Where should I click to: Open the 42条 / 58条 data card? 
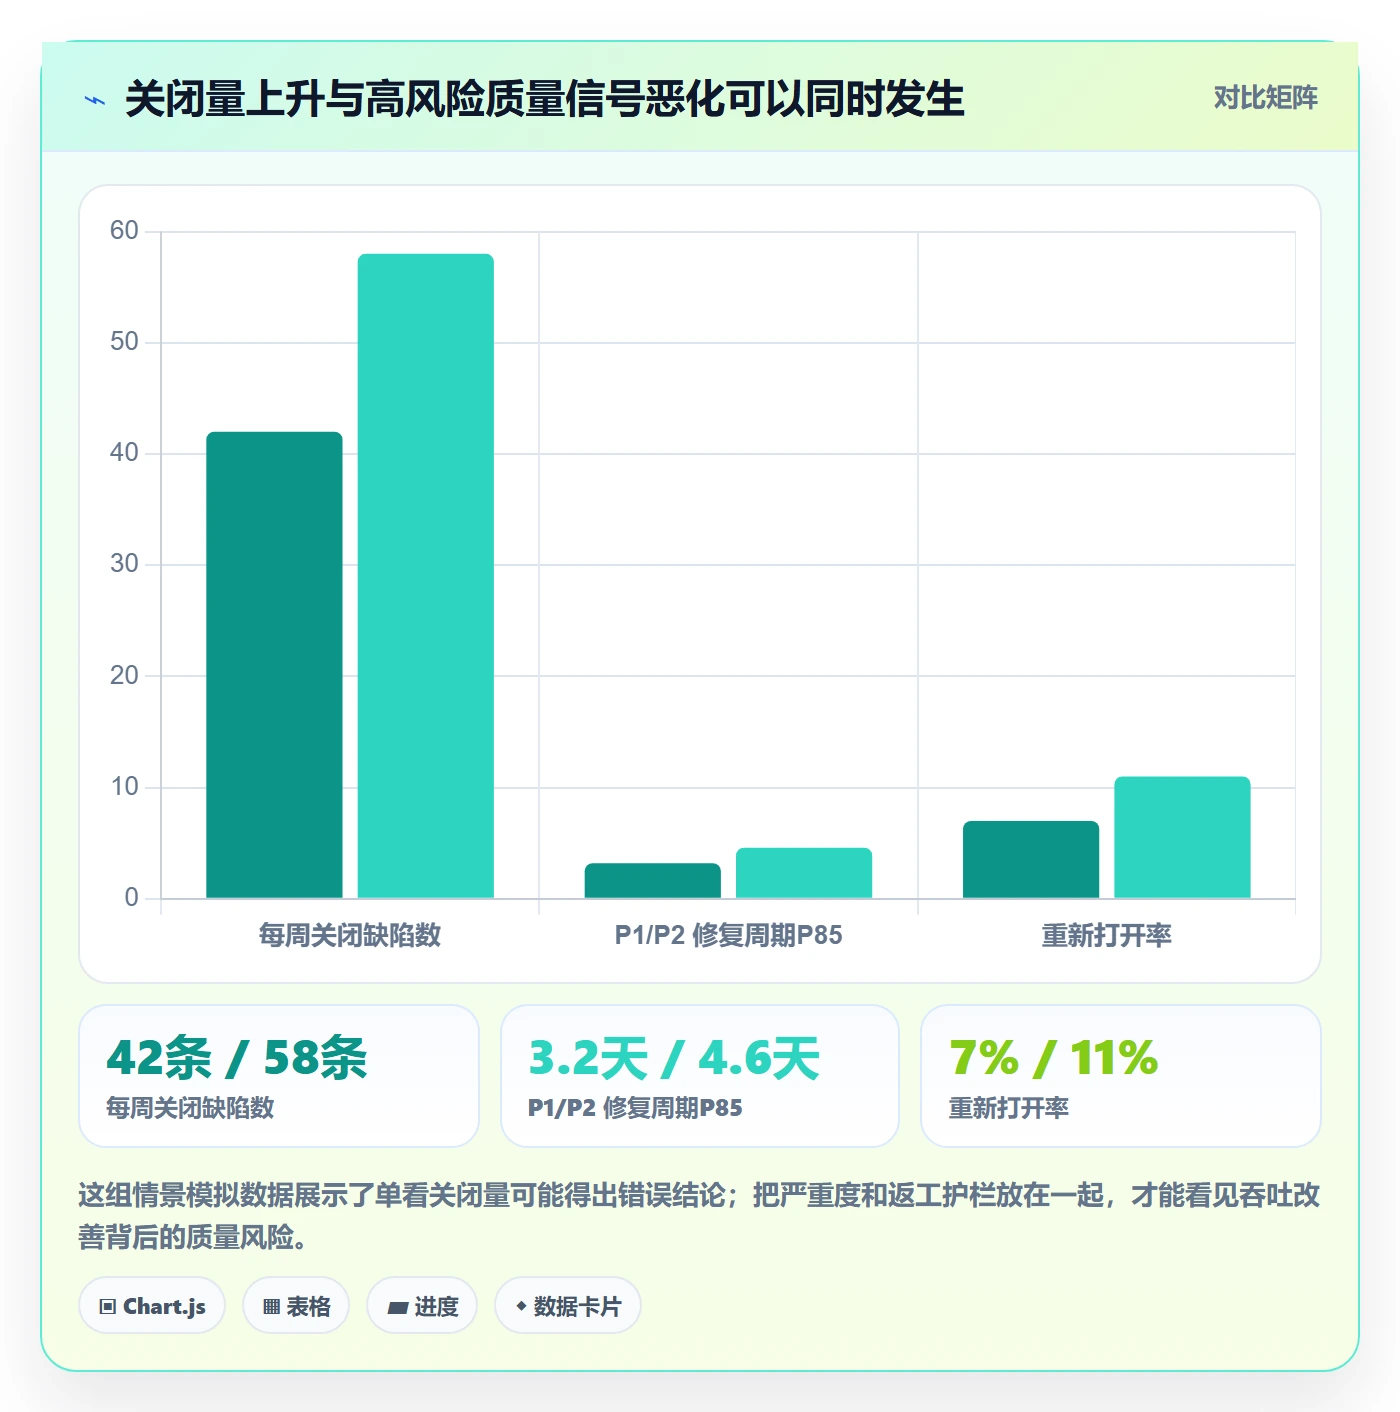279,1076
